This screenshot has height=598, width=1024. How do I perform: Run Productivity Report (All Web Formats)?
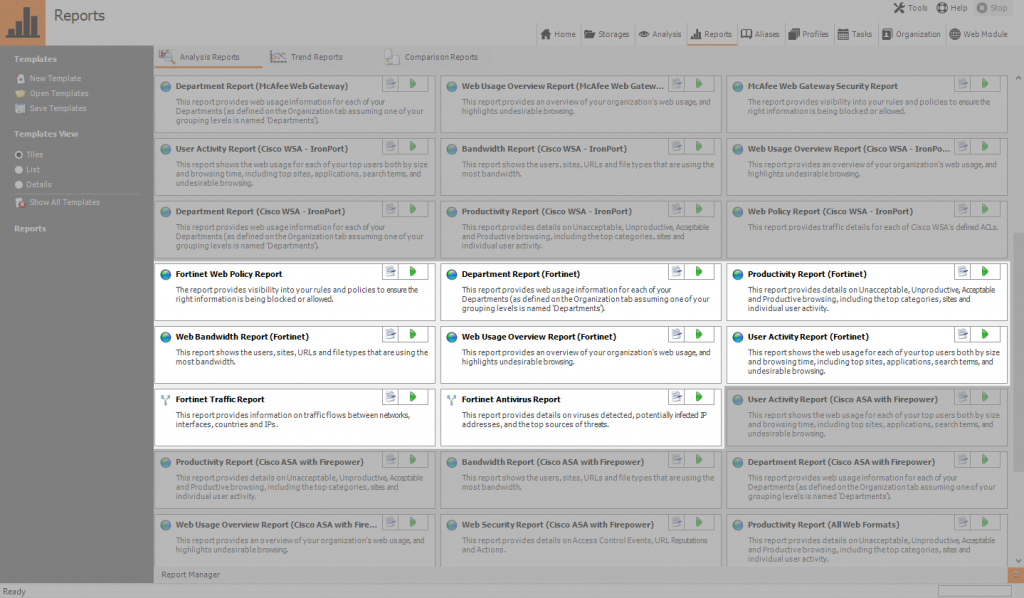point(985,522)
